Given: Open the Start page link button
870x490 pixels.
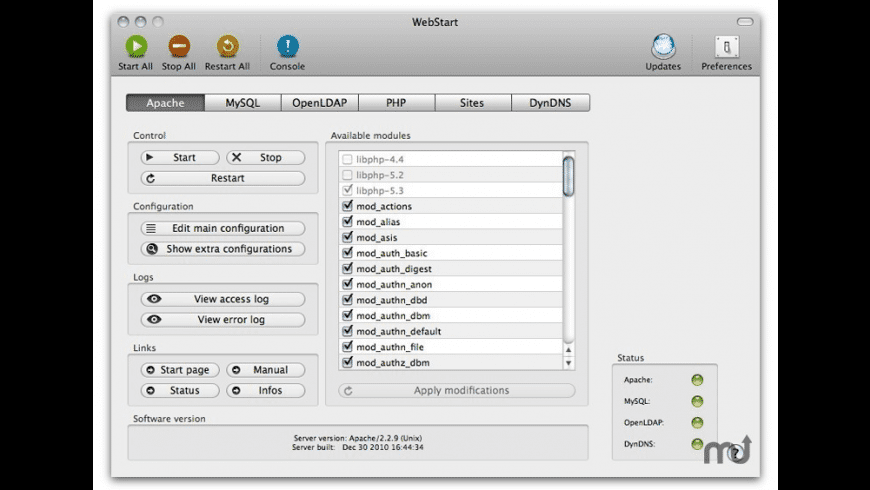Looking at the screenshot, I should coord(180,370).
